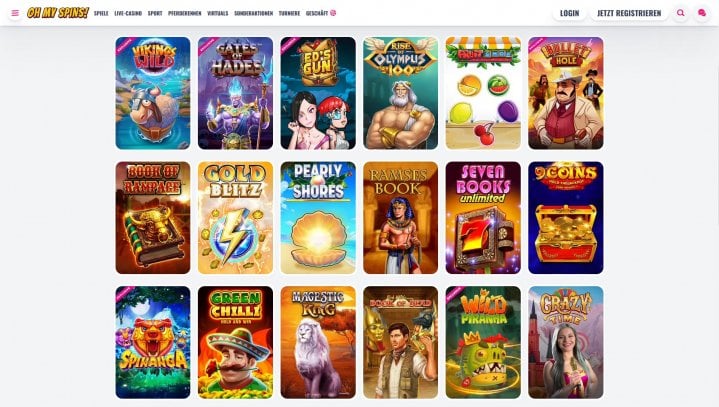The width and height of the screenshot is (719, 407).
Task: Open Sonderaktionen in the navigation bar
Action: 254,13
